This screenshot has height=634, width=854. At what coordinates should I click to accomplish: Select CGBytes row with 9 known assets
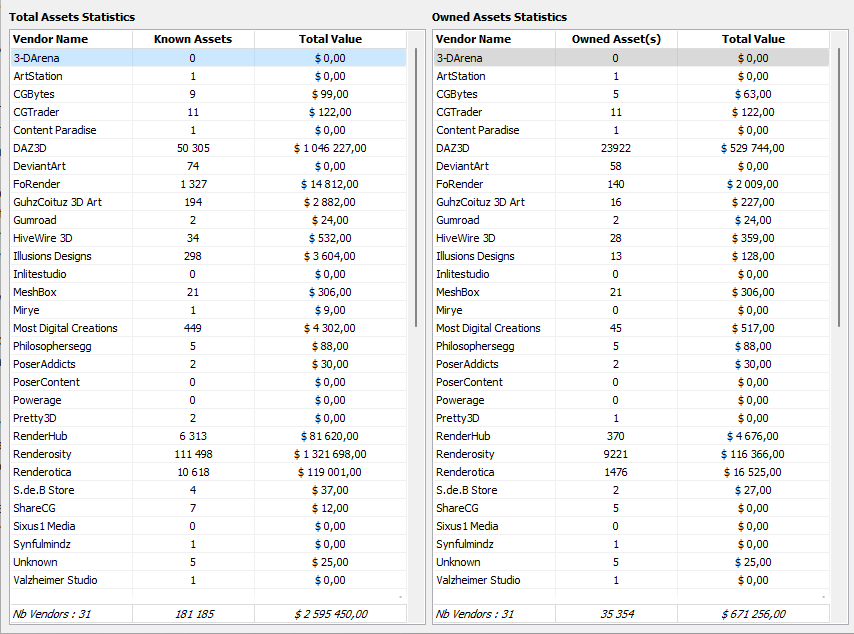pos(209,94)
